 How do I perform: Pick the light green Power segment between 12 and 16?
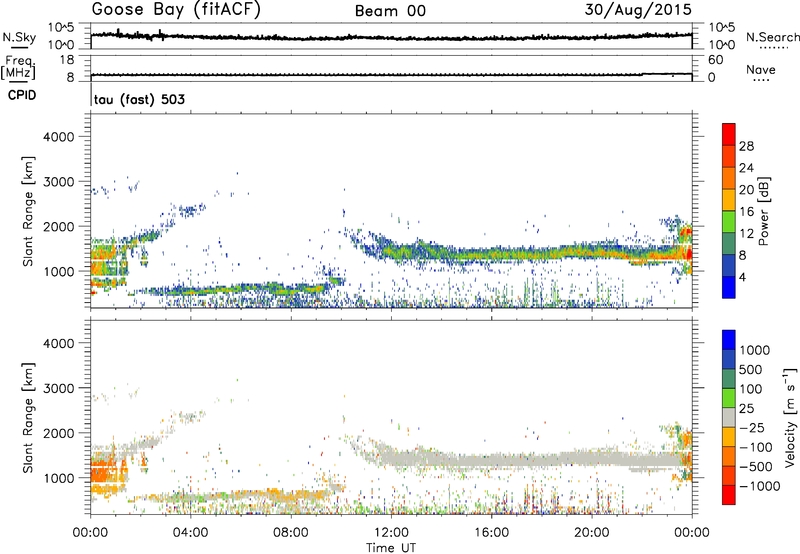coord(729,222)
